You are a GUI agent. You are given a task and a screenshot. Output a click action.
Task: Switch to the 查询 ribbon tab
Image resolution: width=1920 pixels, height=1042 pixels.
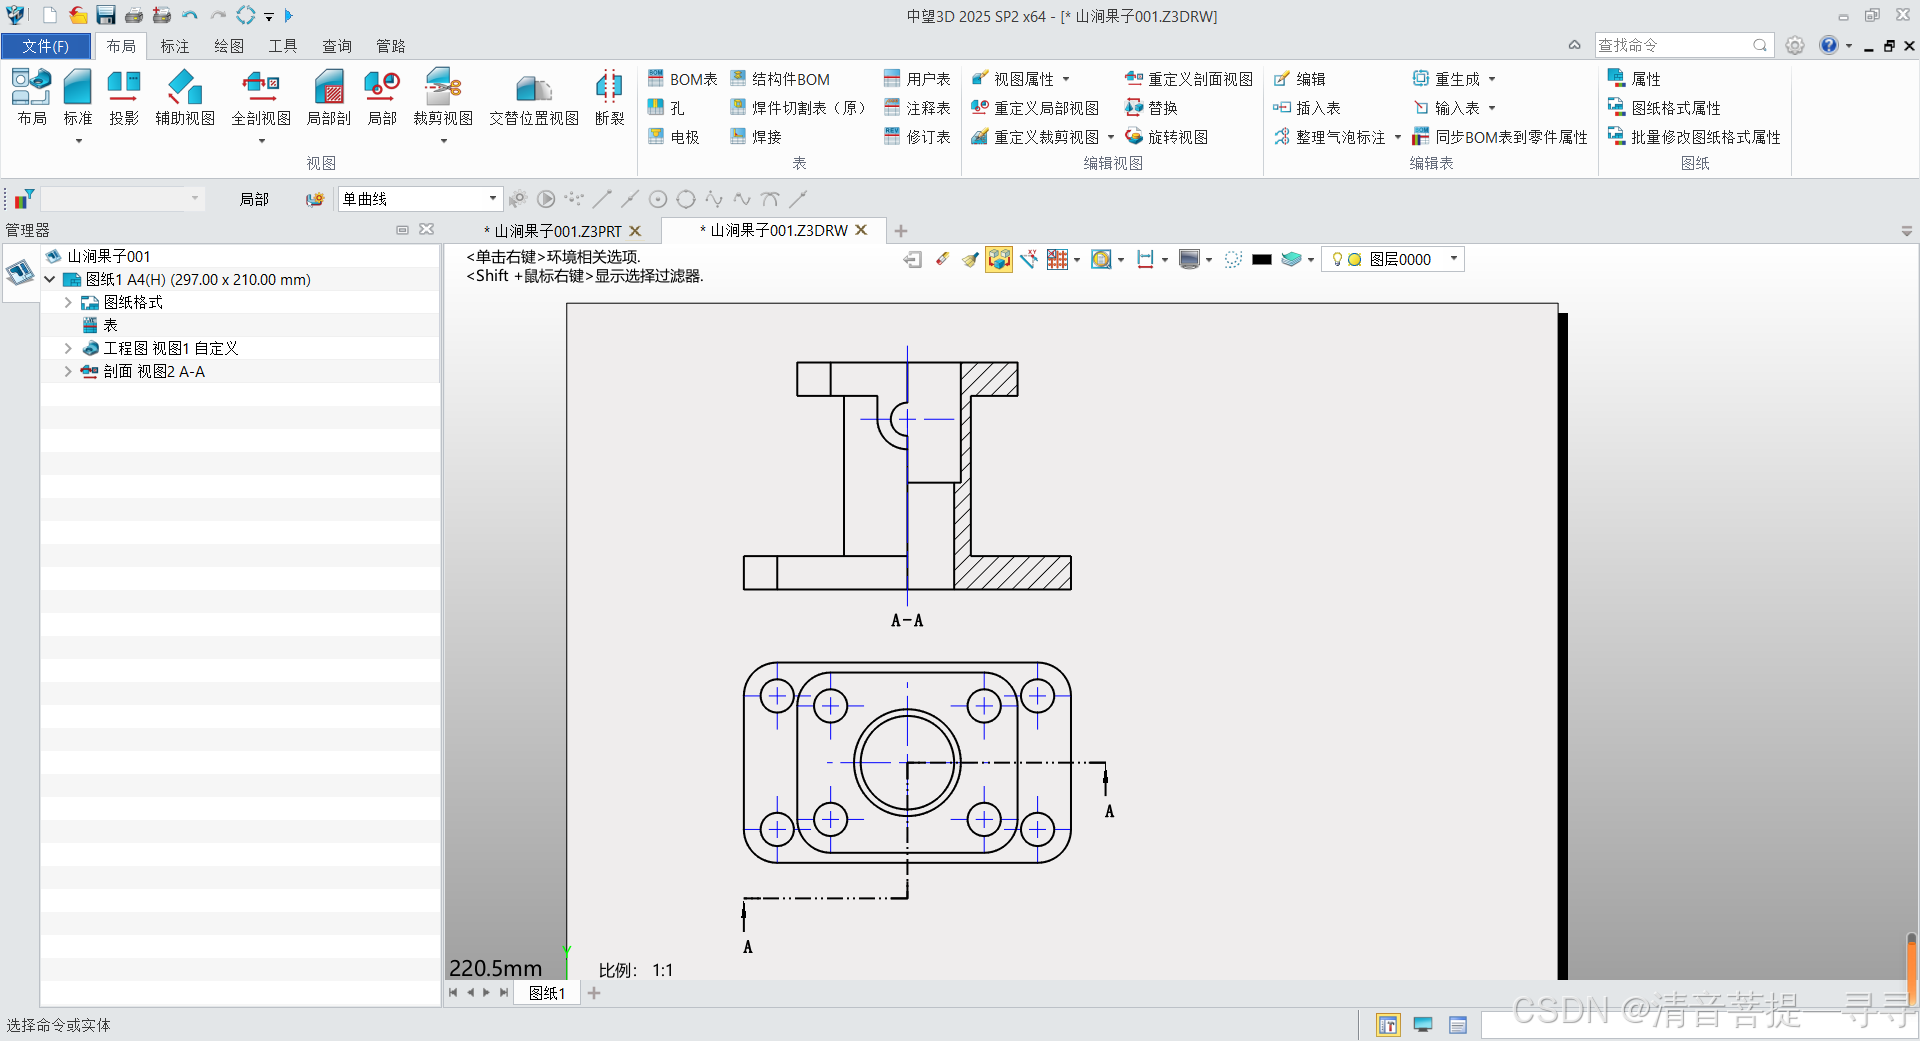[x=337, y=46]
